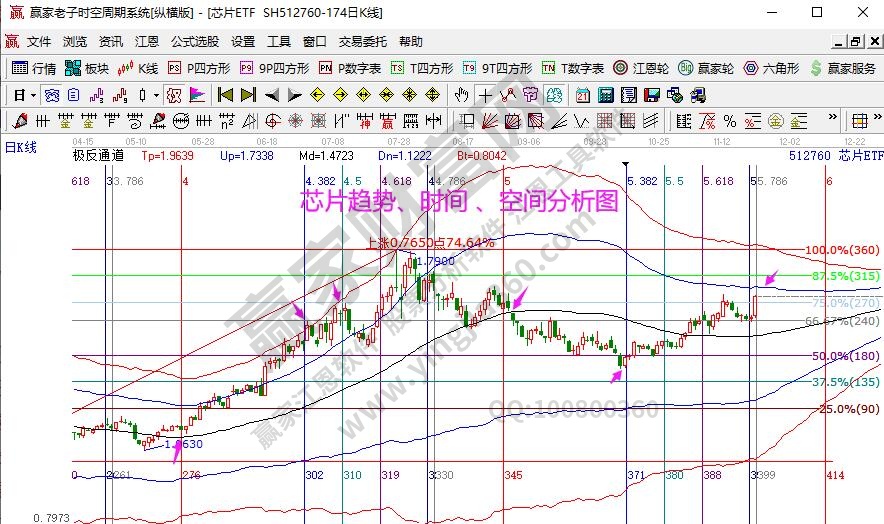Click the 行情 market quotes button
This screenshot has height=524, width=884.
[35, 68]
